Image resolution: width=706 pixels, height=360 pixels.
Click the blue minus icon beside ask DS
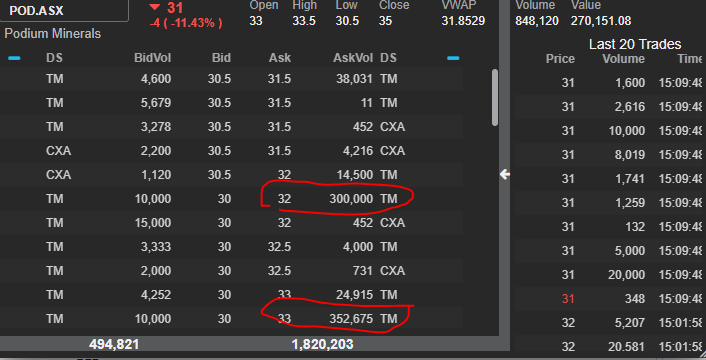tap(453, 58)
